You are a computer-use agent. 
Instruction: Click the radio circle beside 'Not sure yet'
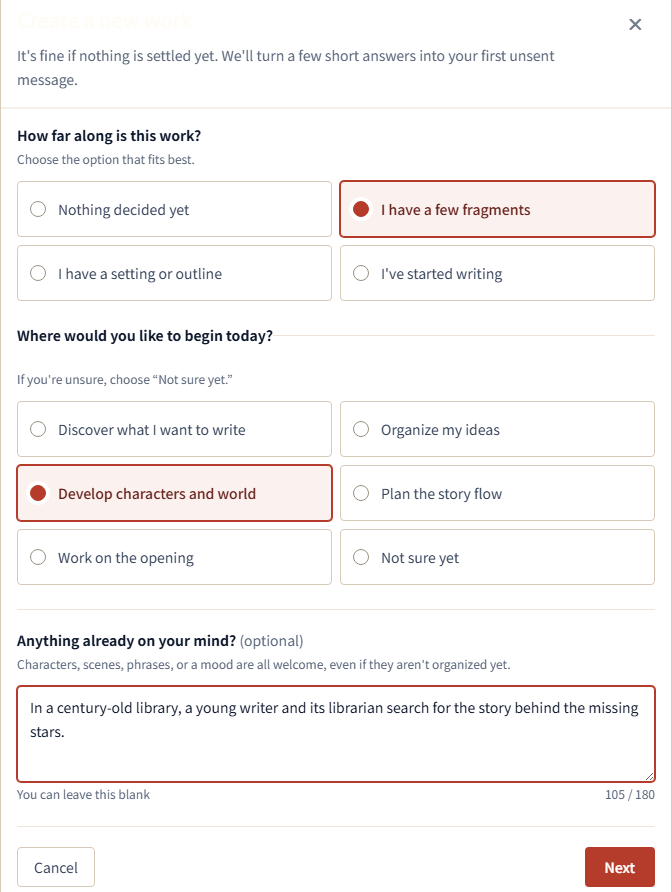coord(361,557)
